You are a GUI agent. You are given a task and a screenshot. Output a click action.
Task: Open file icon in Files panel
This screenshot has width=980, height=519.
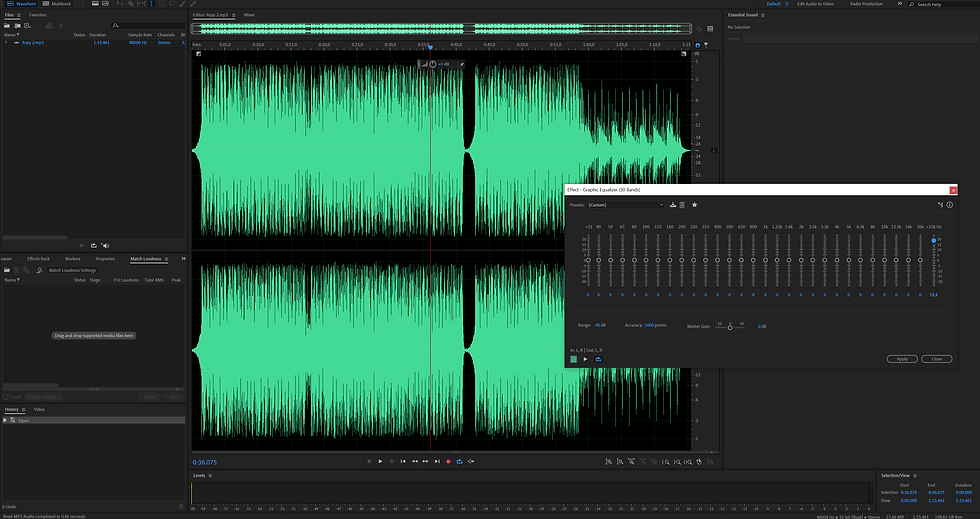point(7,26)
